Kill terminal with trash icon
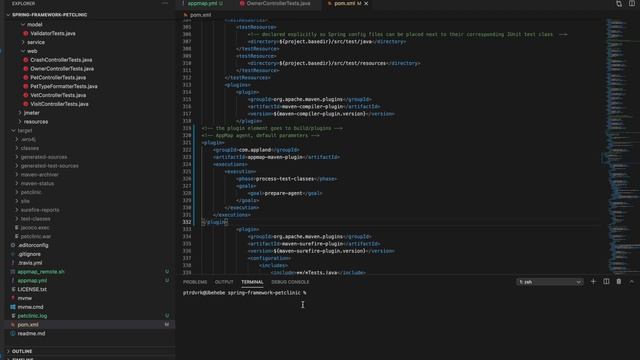Image resolution: width=640 pixels, height=360 pixels. point(619,282)
